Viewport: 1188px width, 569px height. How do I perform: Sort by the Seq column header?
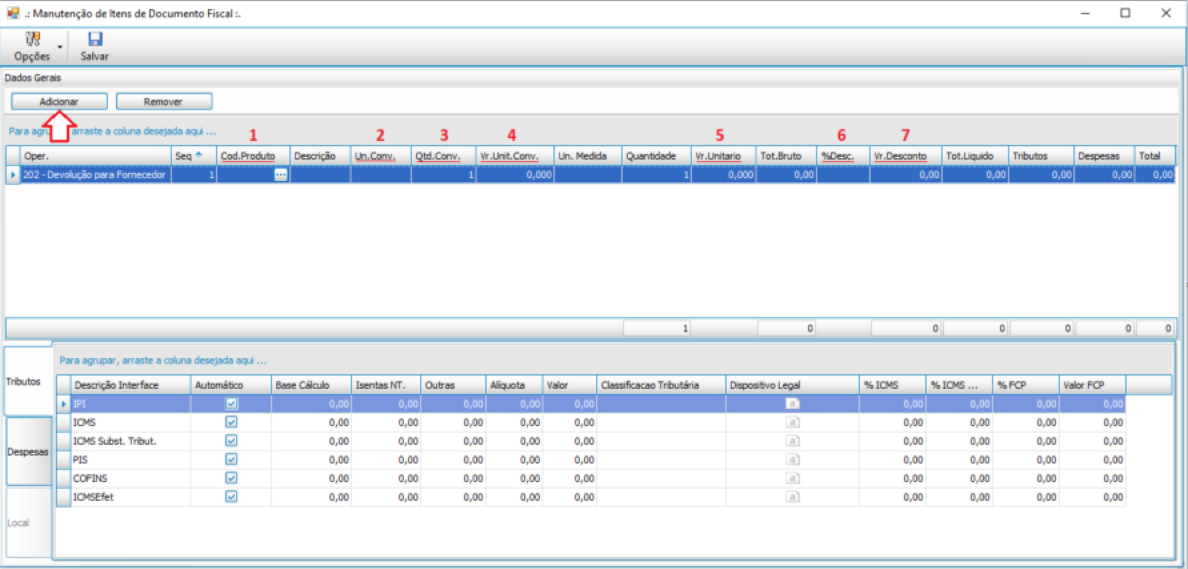[194, 155]
